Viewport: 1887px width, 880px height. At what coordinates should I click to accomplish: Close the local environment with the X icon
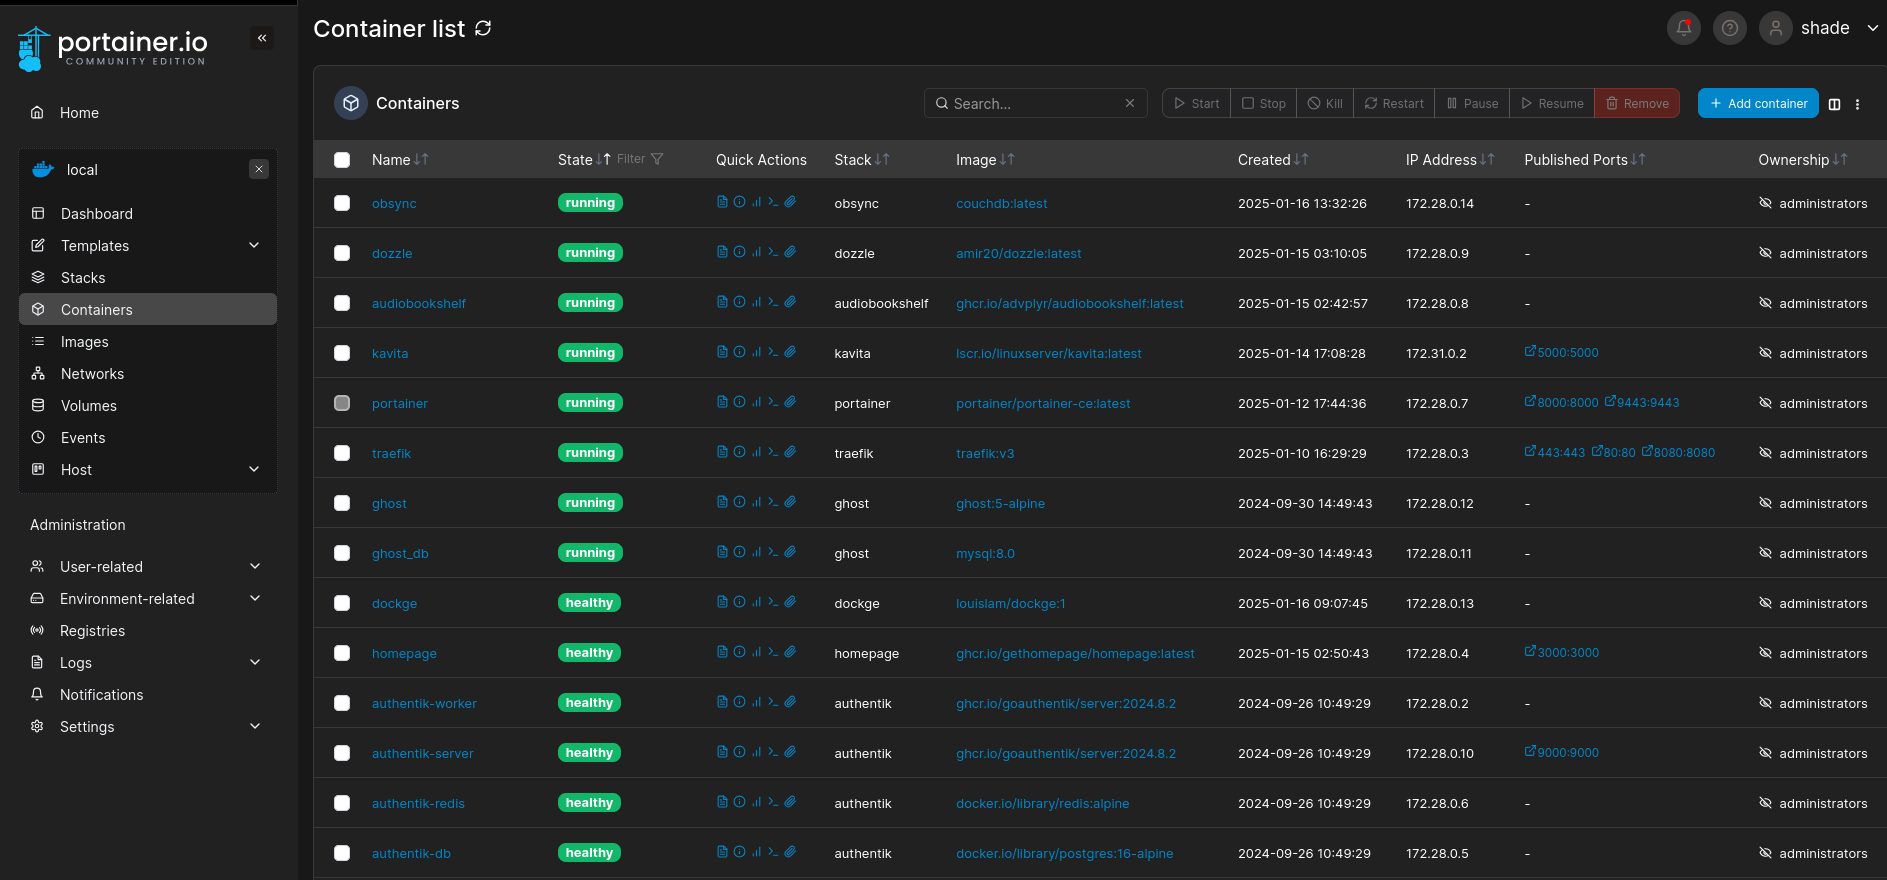coord(259,169)
